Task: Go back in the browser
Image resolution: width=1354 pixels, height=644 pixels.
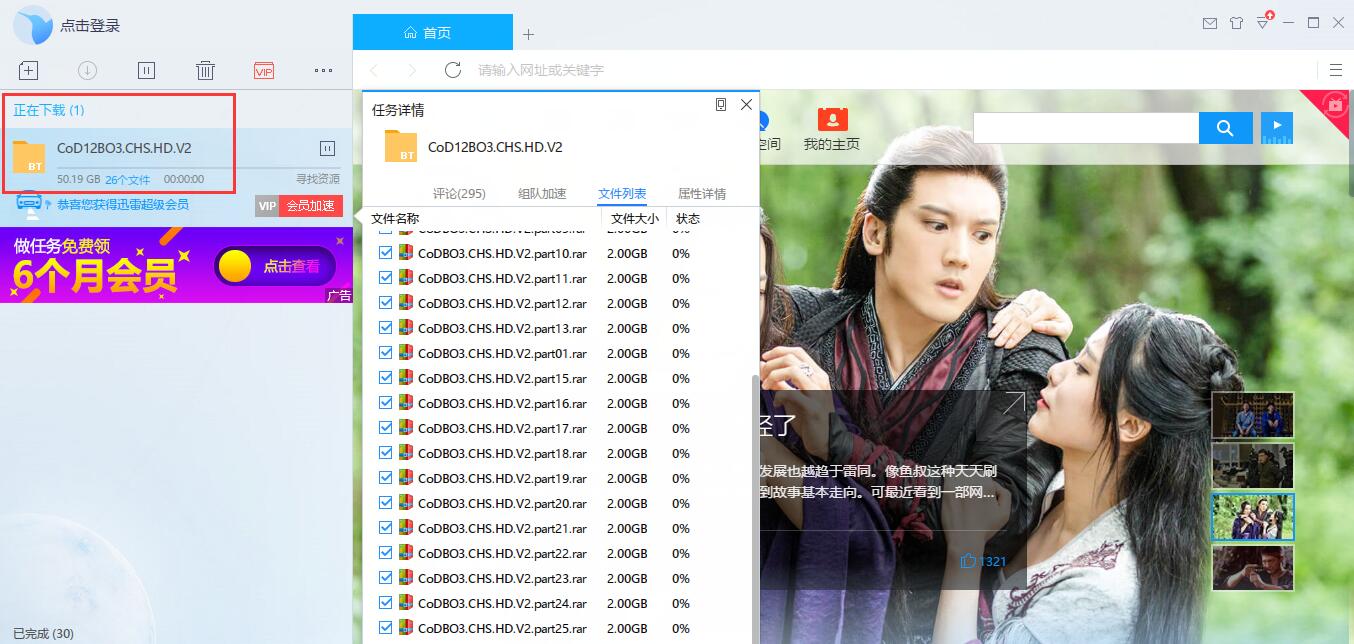Action: point(375,70)
